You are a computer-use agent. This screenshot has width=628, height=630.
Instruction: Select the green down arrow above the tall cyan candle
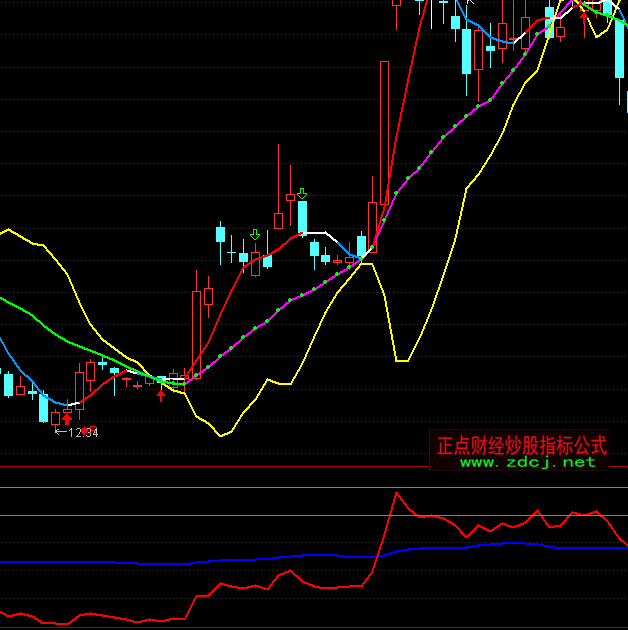pos(302,192)
